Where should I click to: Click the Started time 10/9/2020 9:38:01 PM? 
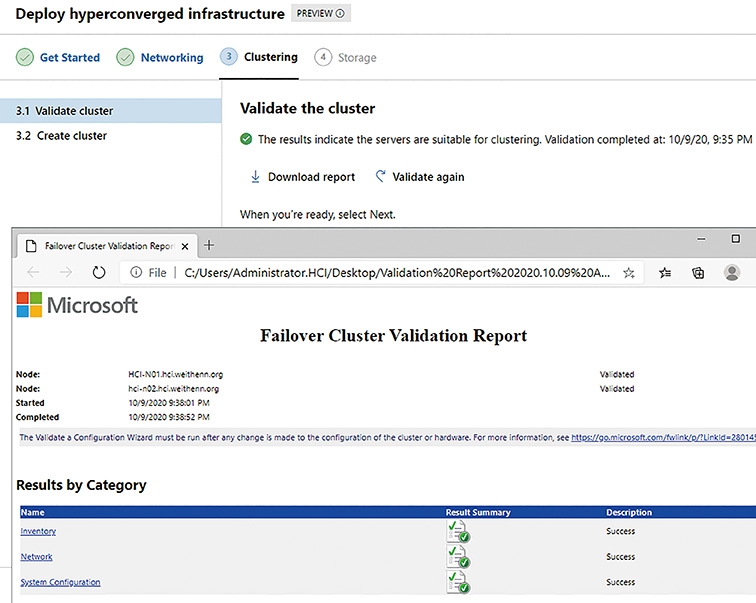pos(169,403)
